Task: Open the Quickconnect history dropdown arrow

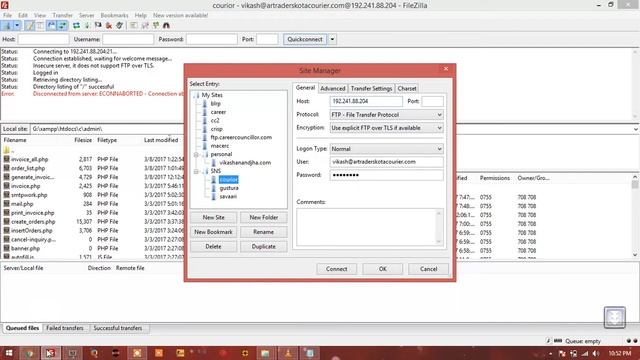Action: click(332, 39)
